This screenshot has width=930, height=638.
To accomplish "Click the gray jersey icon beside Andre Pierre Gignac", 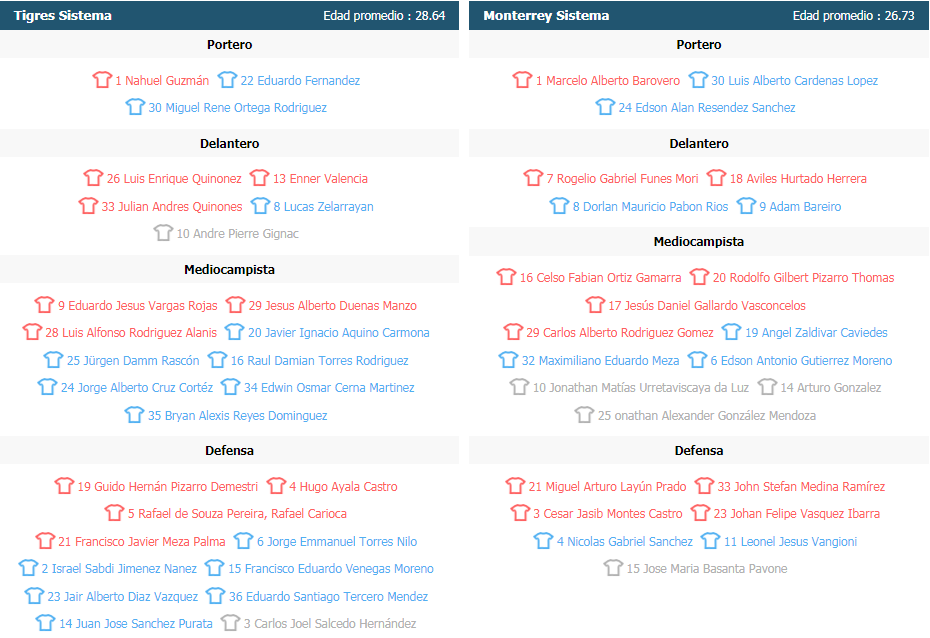I will coord(163,232).
